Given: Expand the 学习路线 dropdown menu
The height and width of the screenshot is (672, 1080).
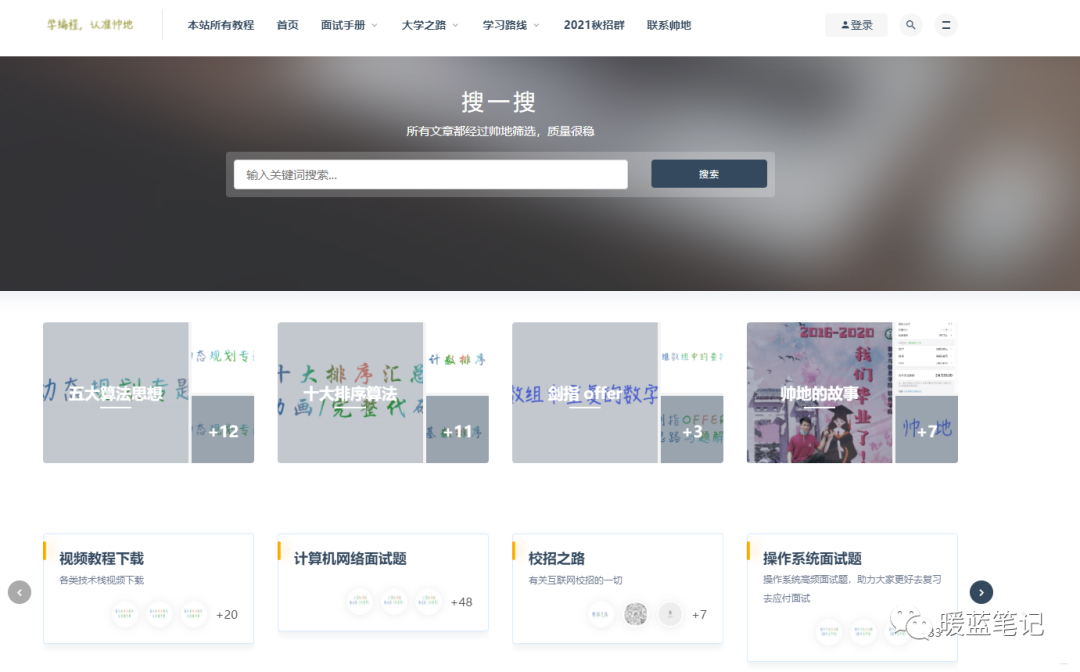Looking at the screenshot, I should (x=510, y=25).
